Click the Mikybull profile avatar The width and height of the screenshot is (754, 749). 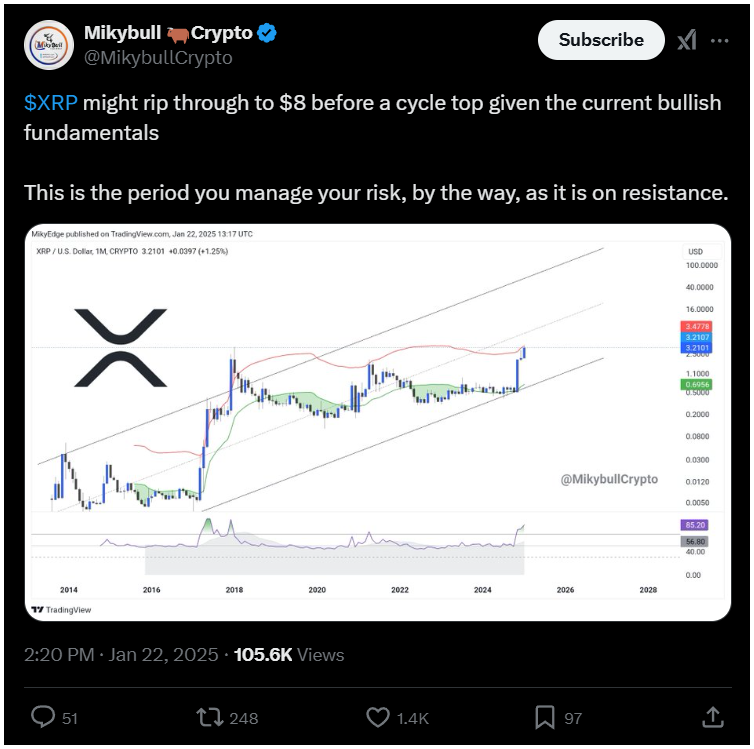pyautogui.click(x=49, y=45)
